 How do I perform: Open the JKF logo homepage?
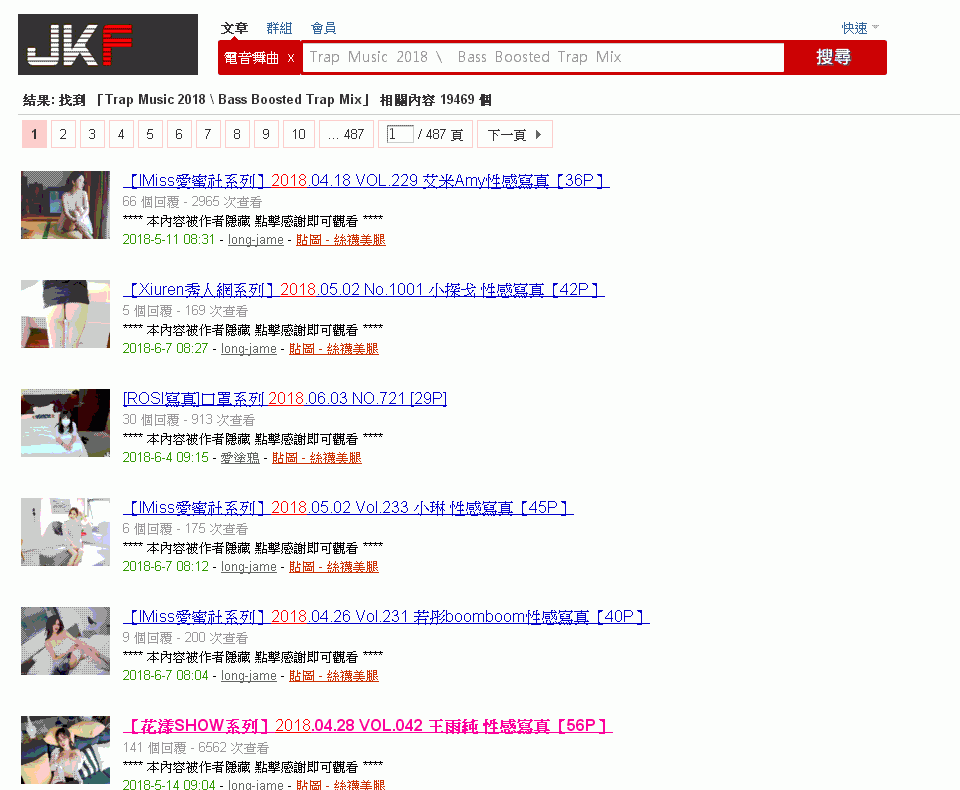(108, 44)
